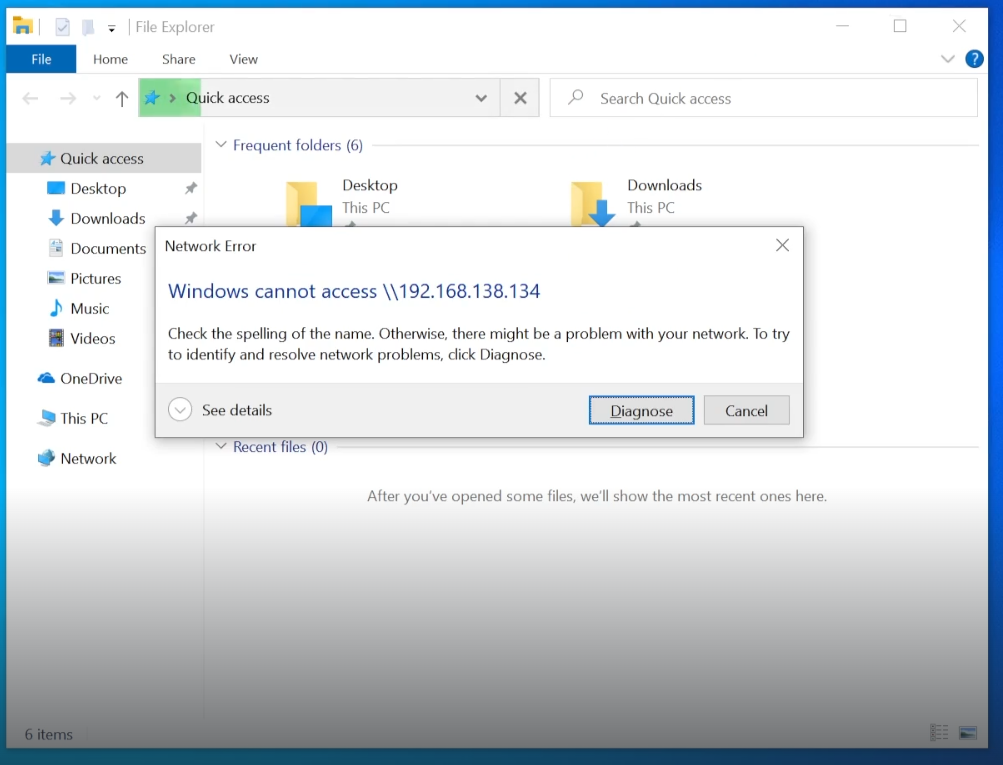Switch to details view icon in status bar
The image size is (1003, 765).
(x=939, y=733)
